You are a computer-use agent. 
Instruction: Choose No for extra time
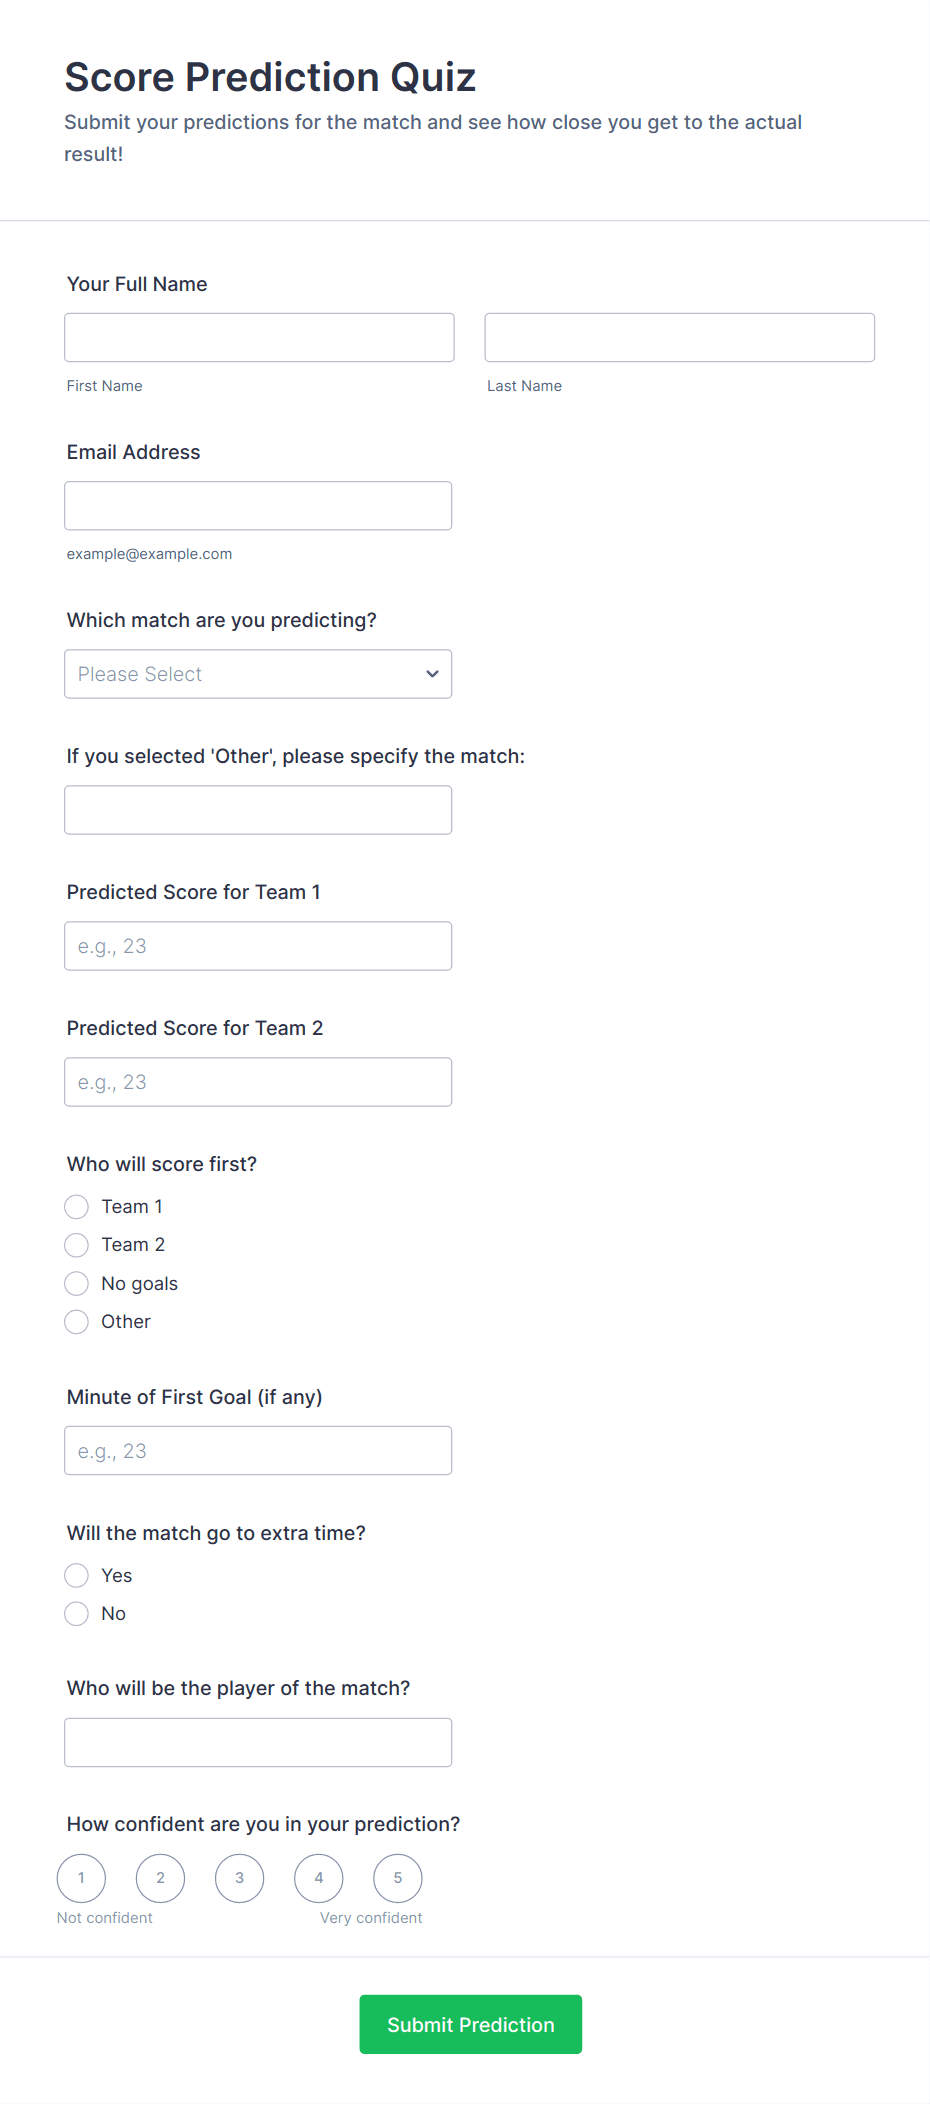coord(77,1614)
